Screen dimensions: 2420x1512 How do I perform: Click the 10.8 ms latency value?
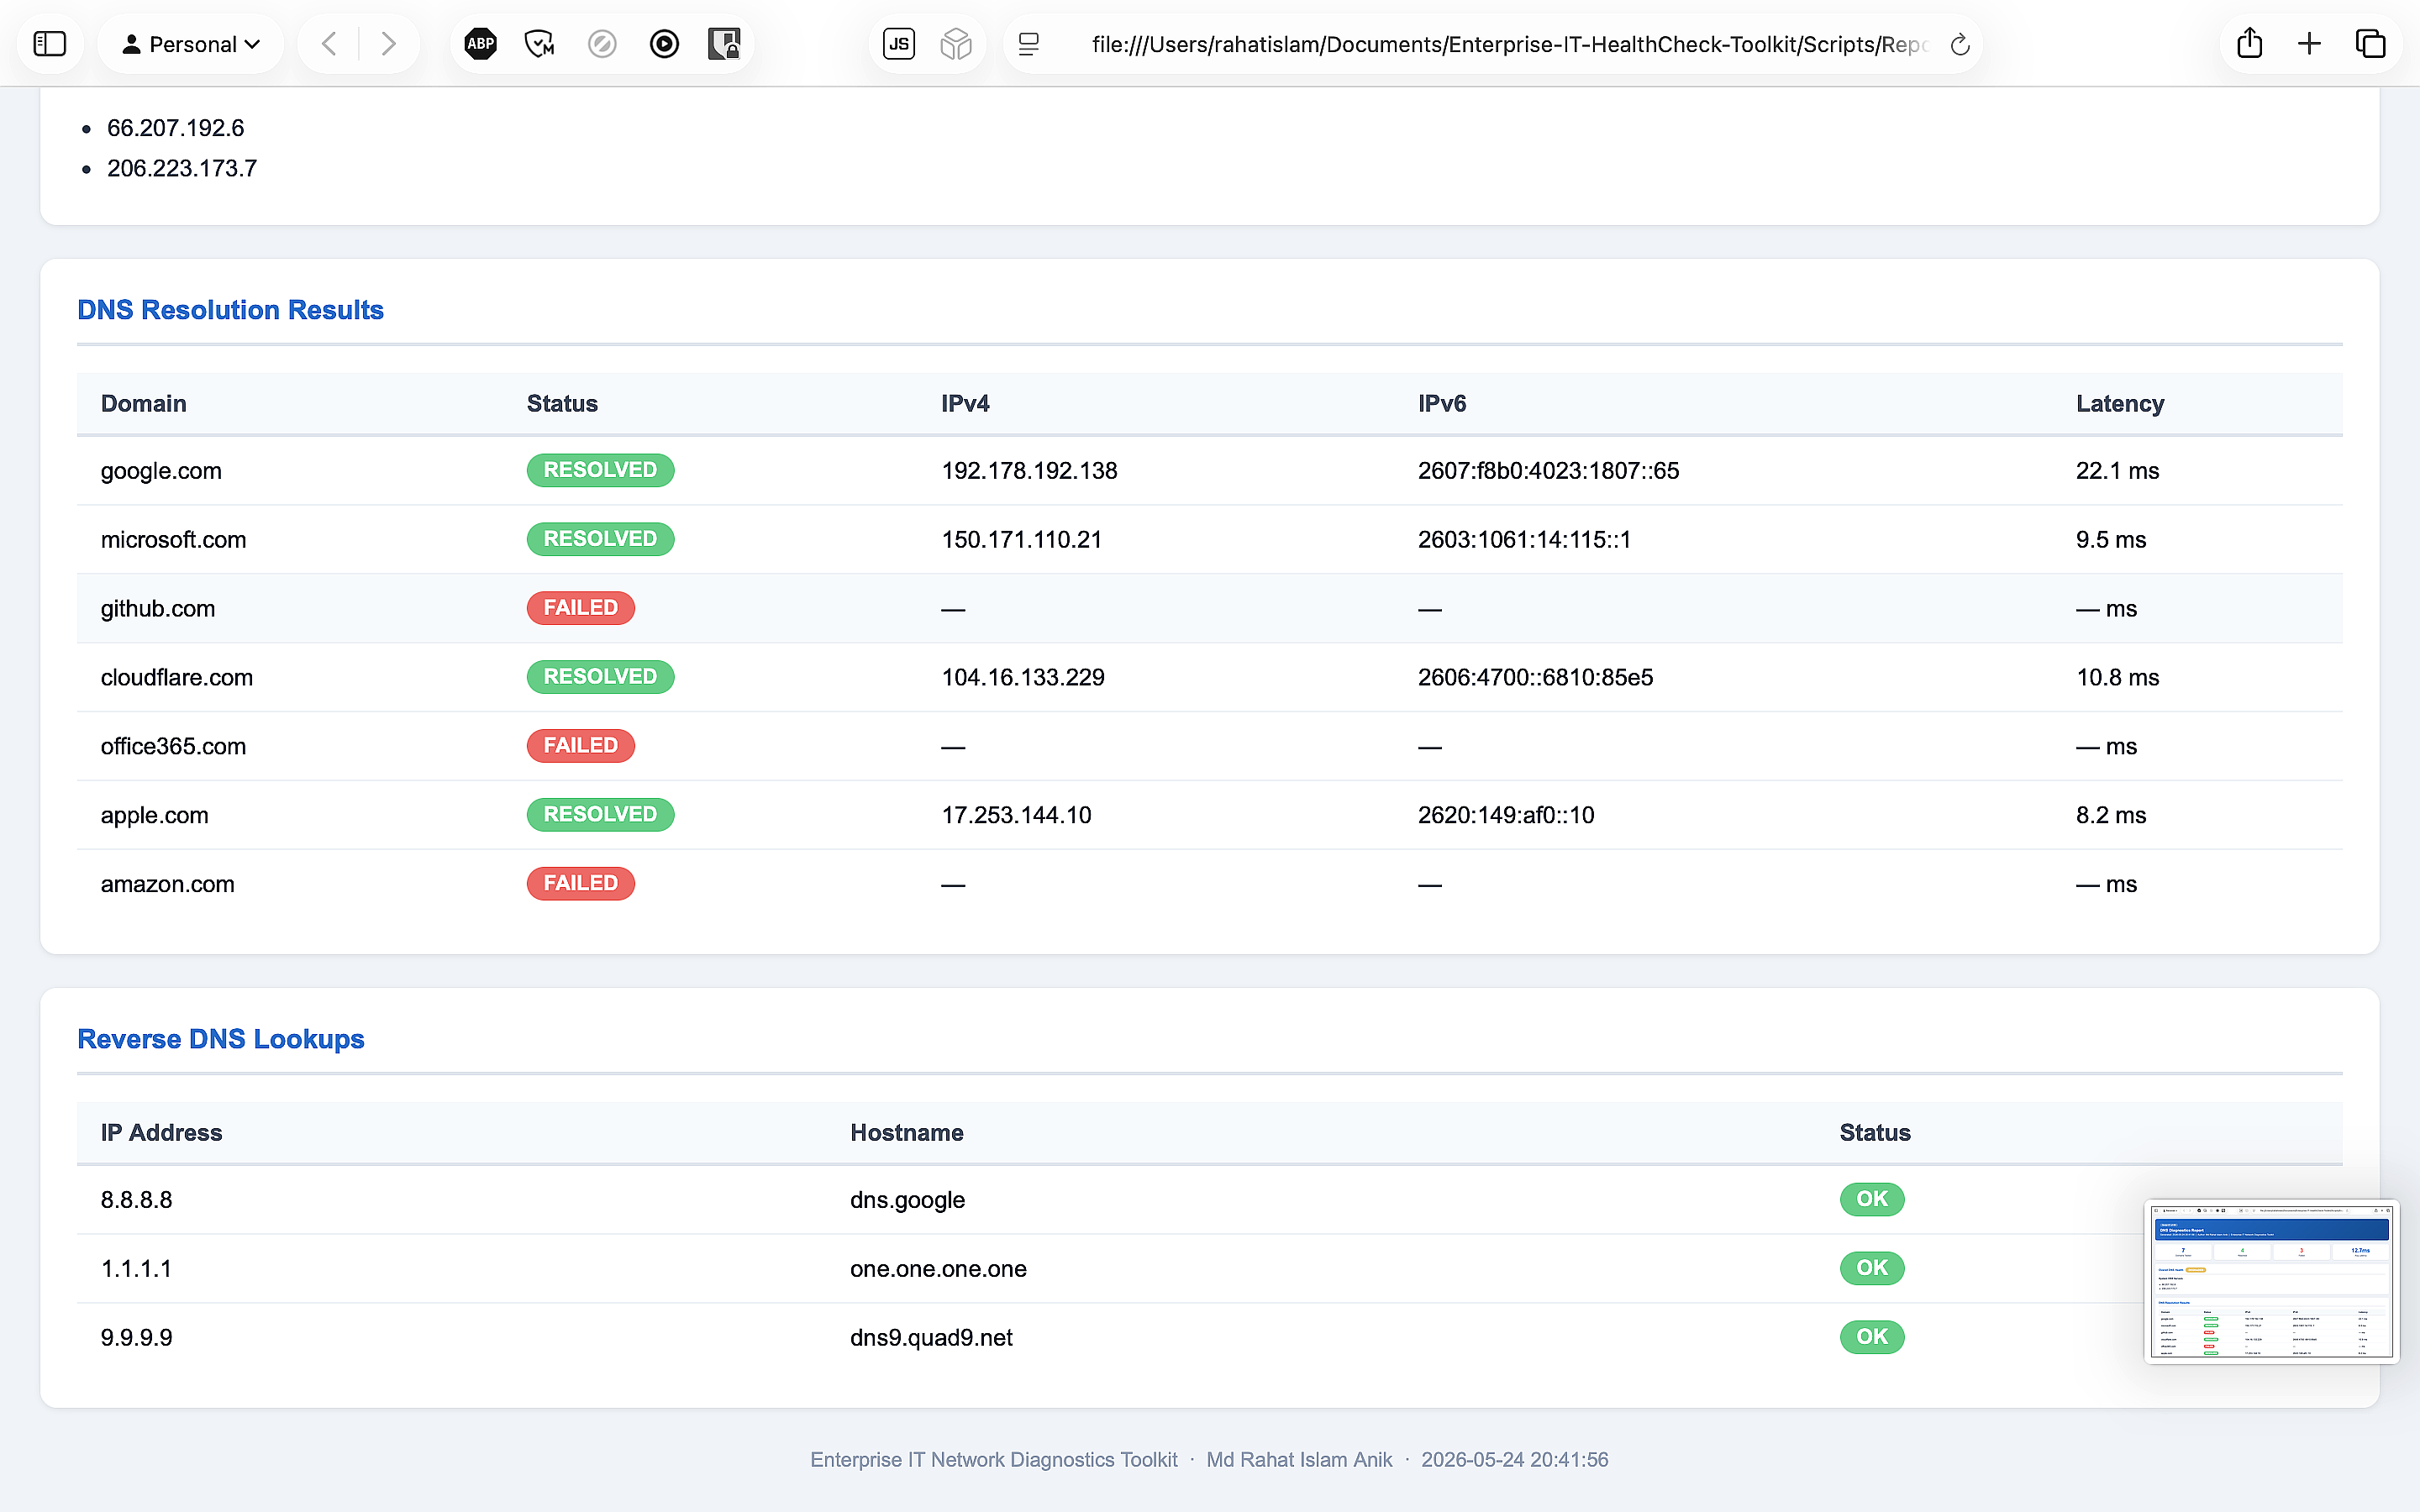click(2117, 678)
